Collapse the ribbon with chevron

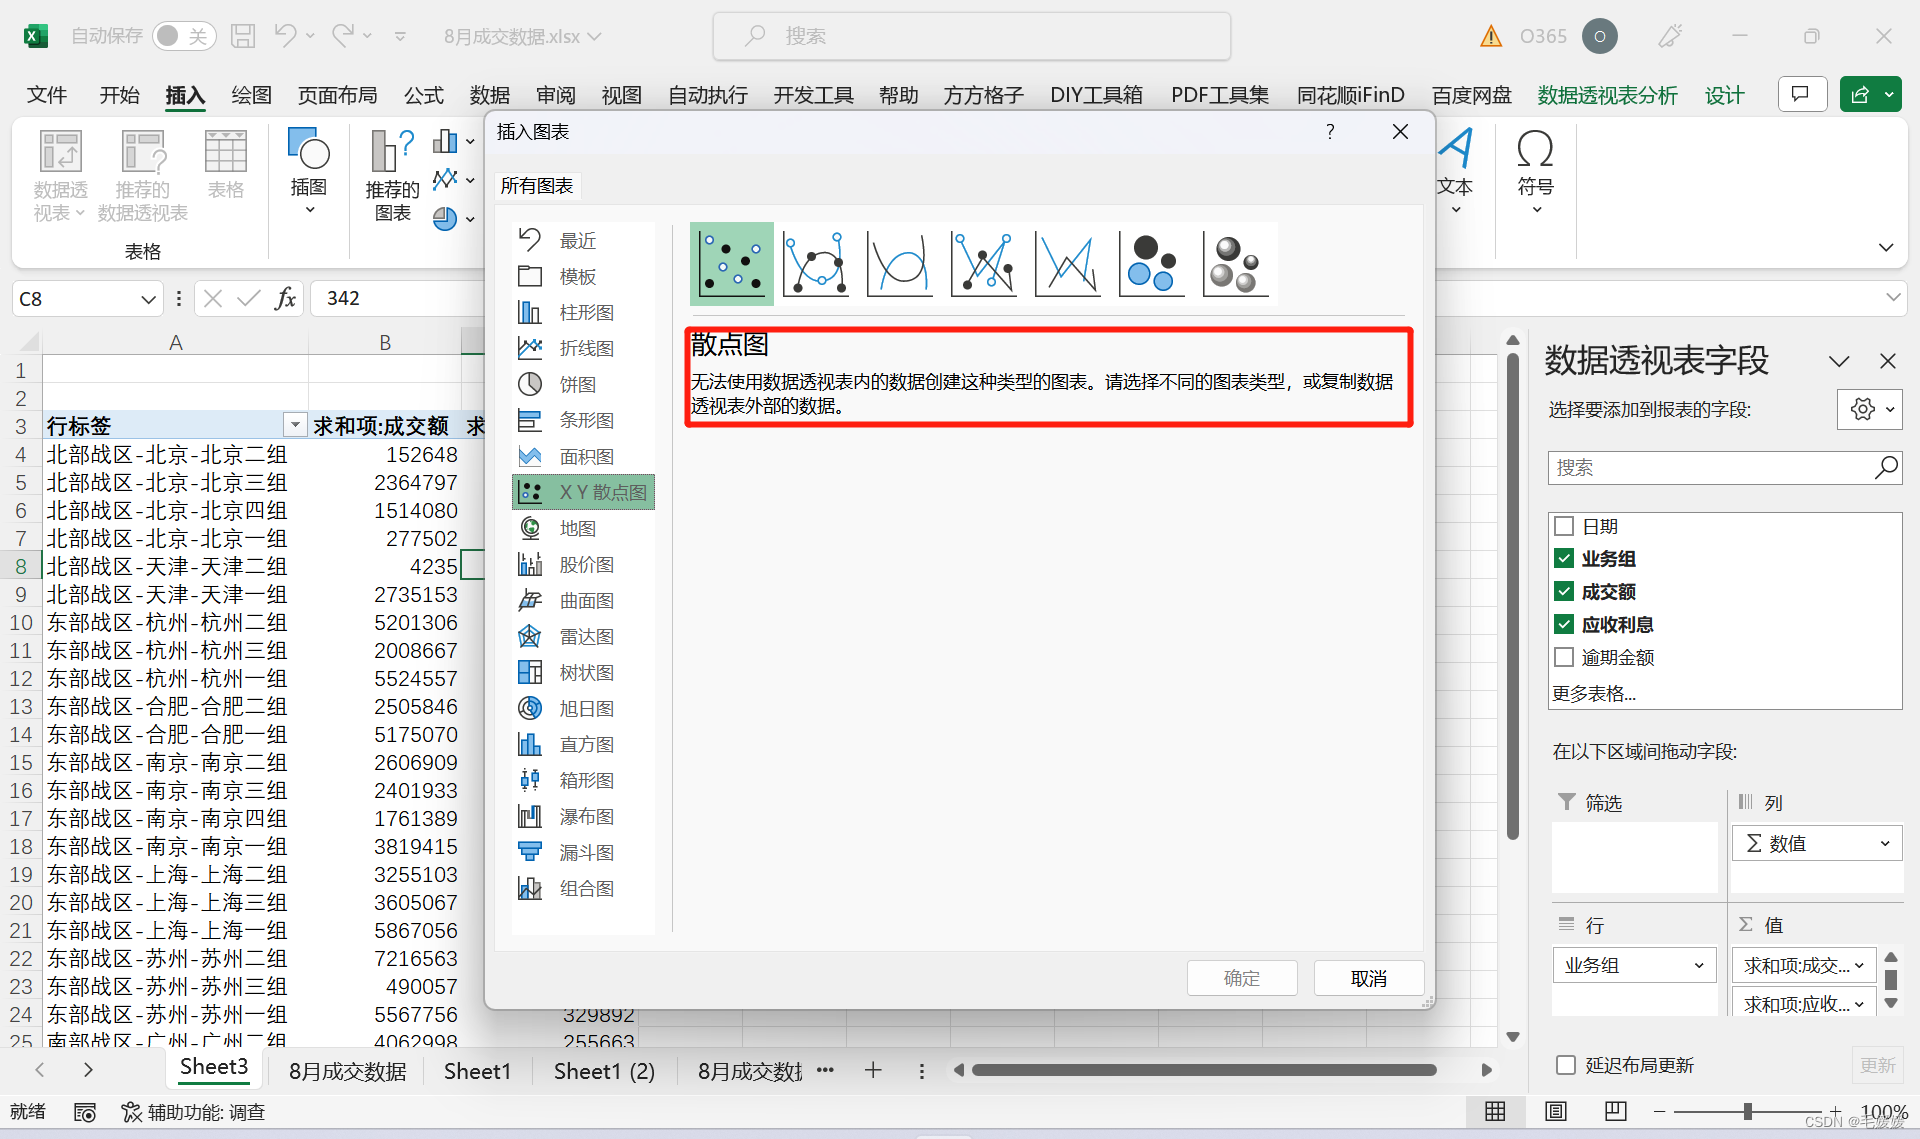1886,247
